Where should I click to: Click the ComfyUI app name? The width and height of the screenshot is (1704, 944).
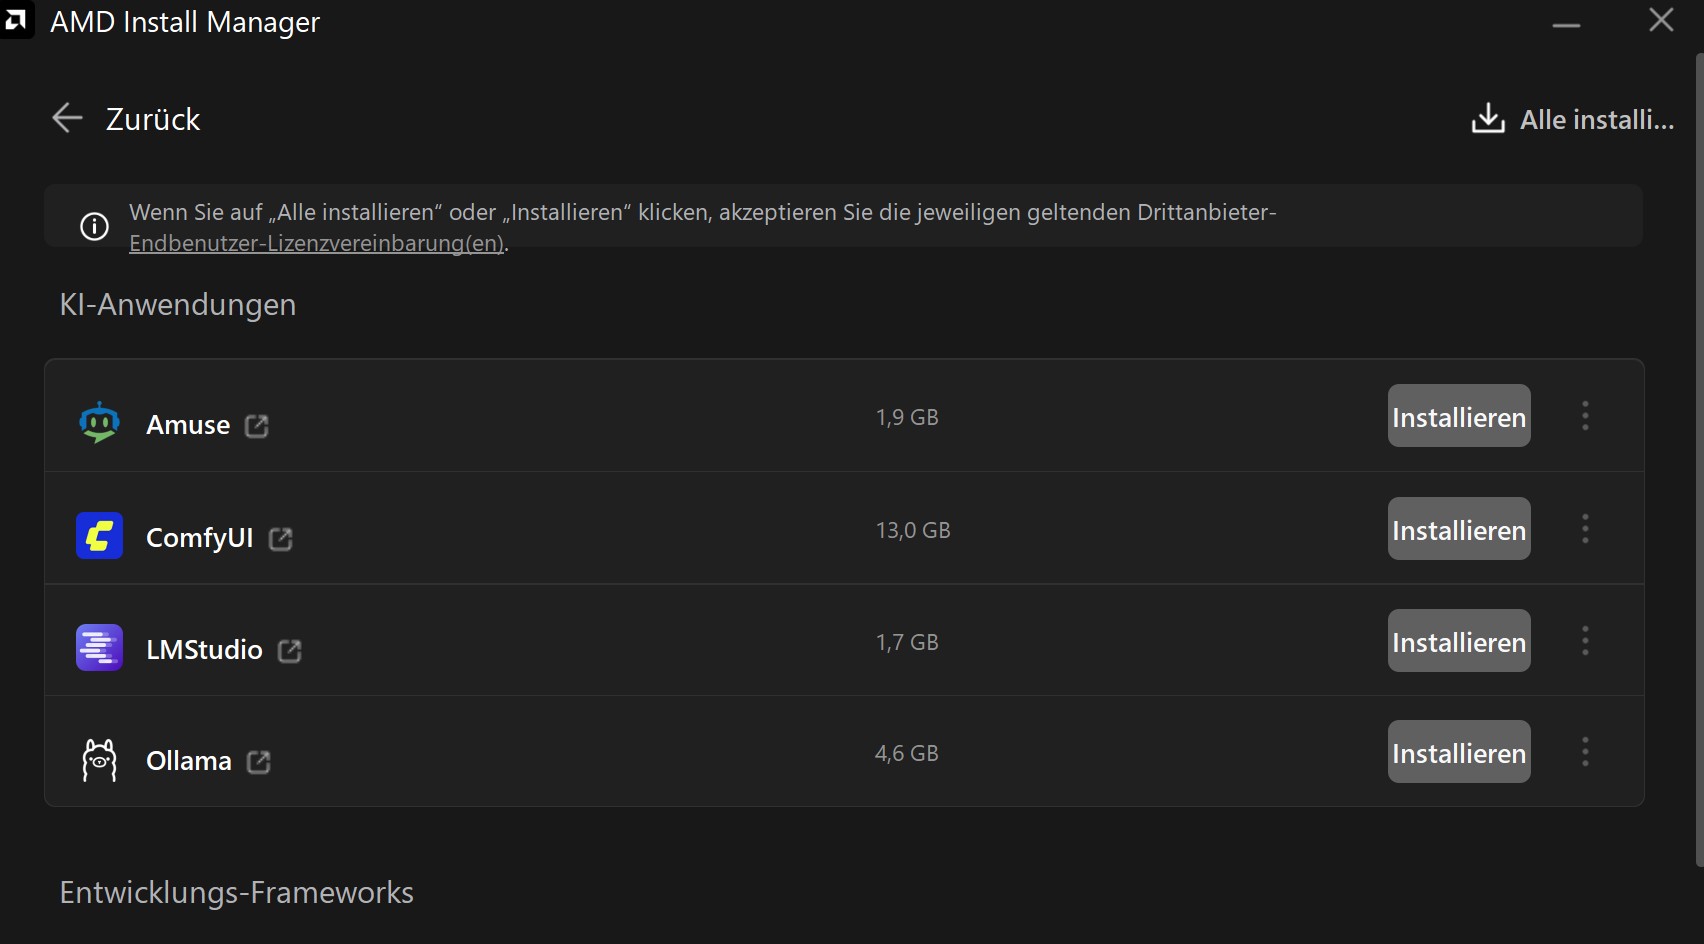200,538
